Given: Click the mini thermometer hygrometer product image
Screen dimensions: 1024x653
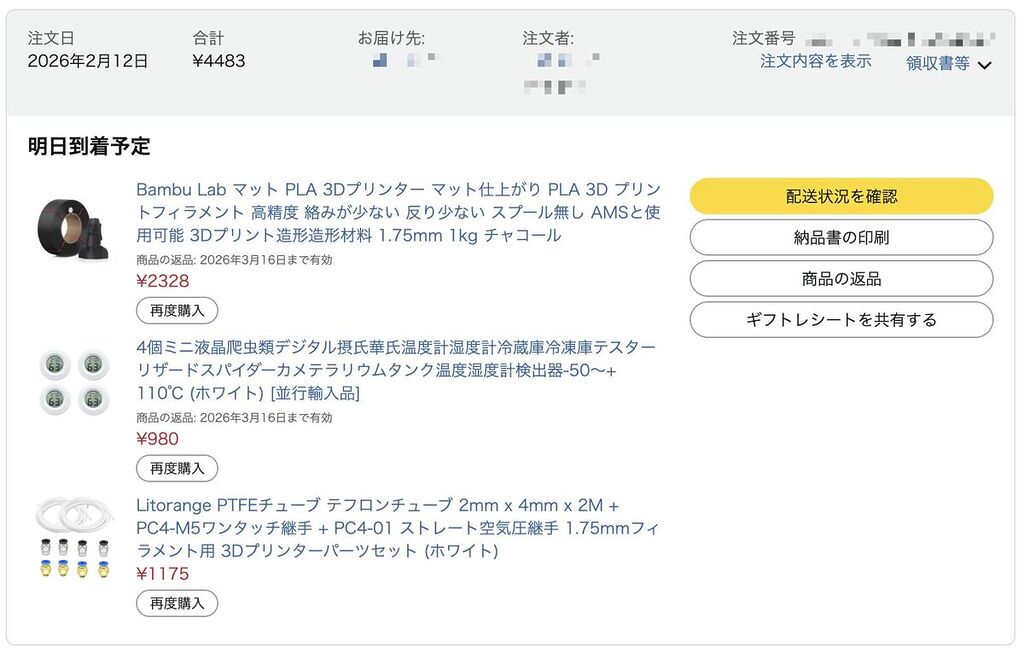Looking at the screenshot, I should click(x=74, y=381).
